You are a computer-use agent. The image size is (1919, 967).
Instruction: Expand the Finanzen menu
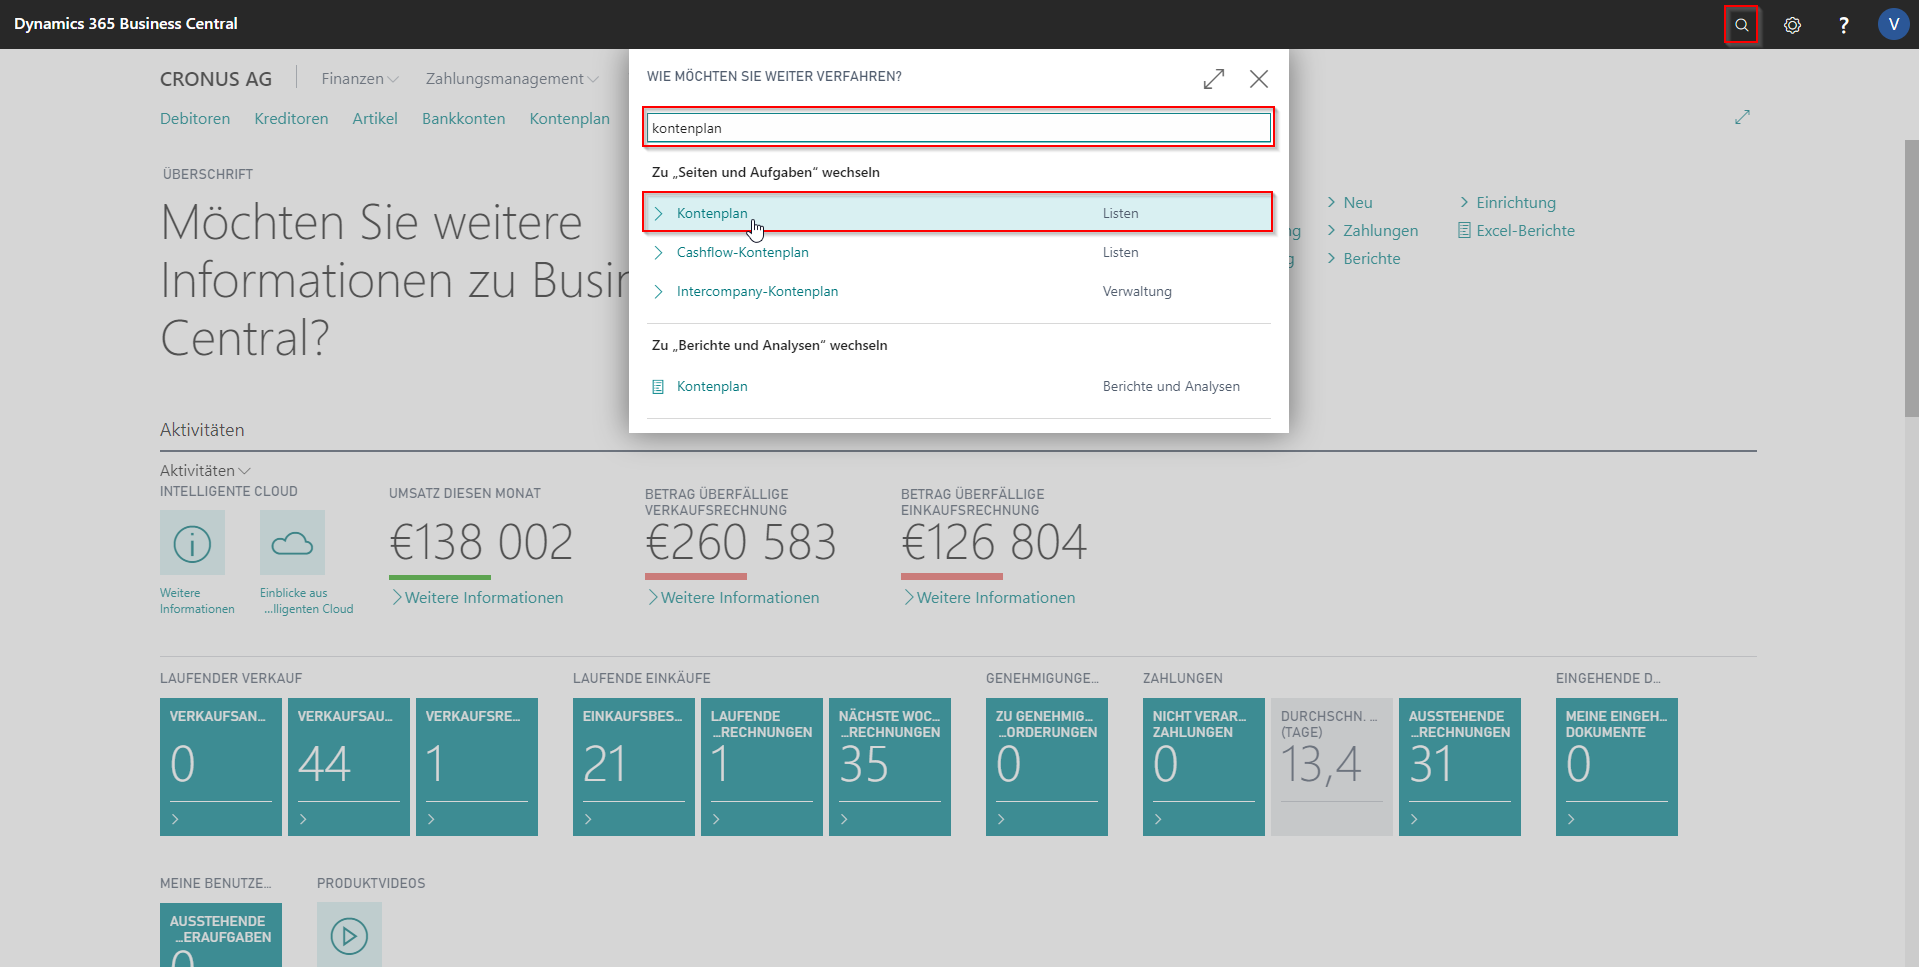click(359, 78)
